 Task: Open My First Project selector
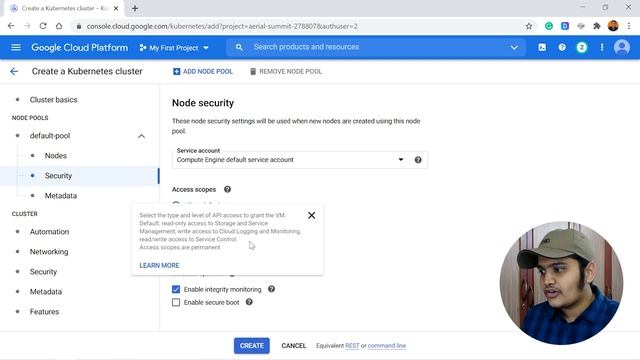pos(174,48)
